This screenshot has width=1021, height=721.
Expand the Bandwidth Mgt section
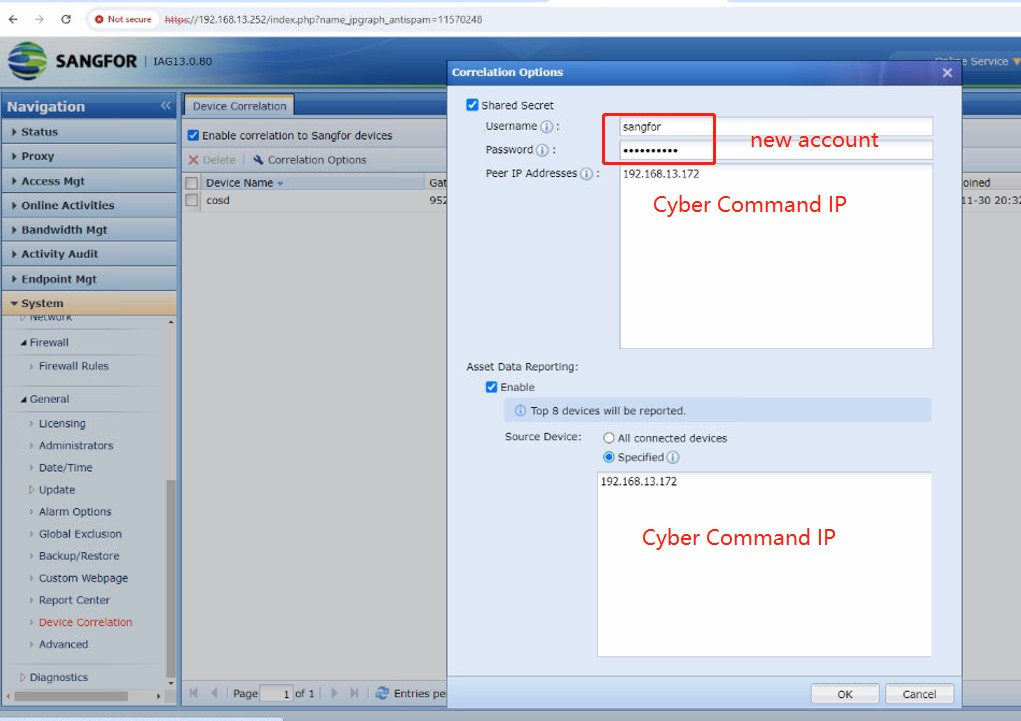coord(89,230)
